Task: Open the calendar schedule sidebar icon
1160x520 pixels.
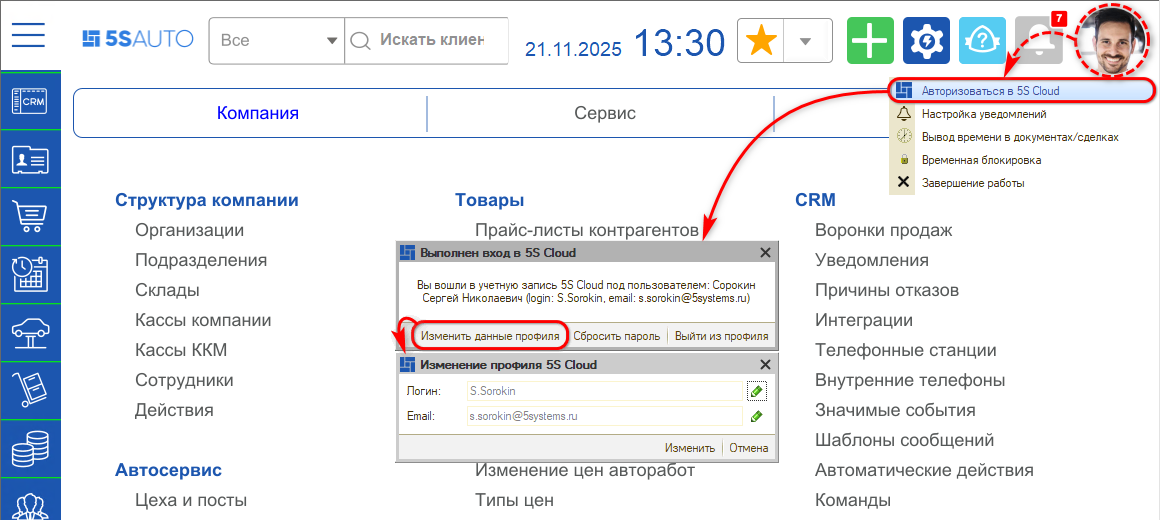Action: [30, 274]
